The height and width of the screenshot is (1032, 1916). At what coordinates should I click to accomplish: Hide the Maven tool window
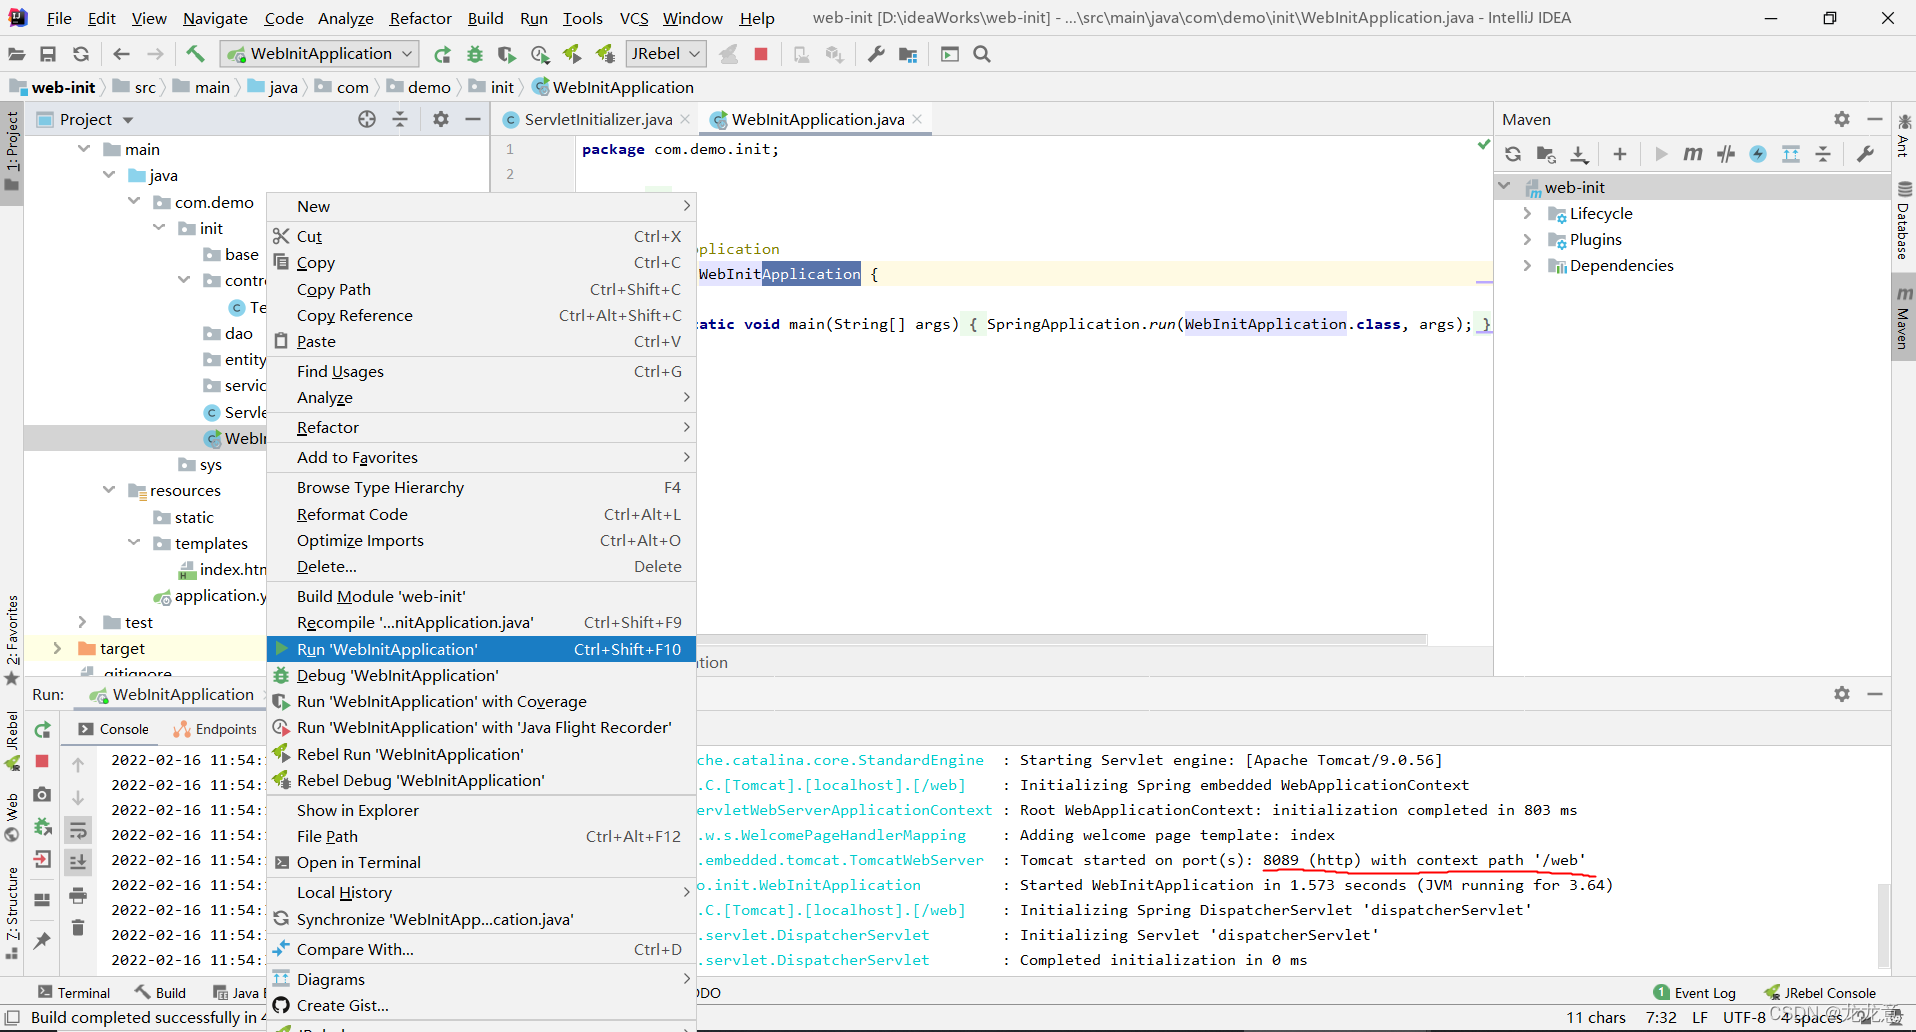[x=1875, y=119]
